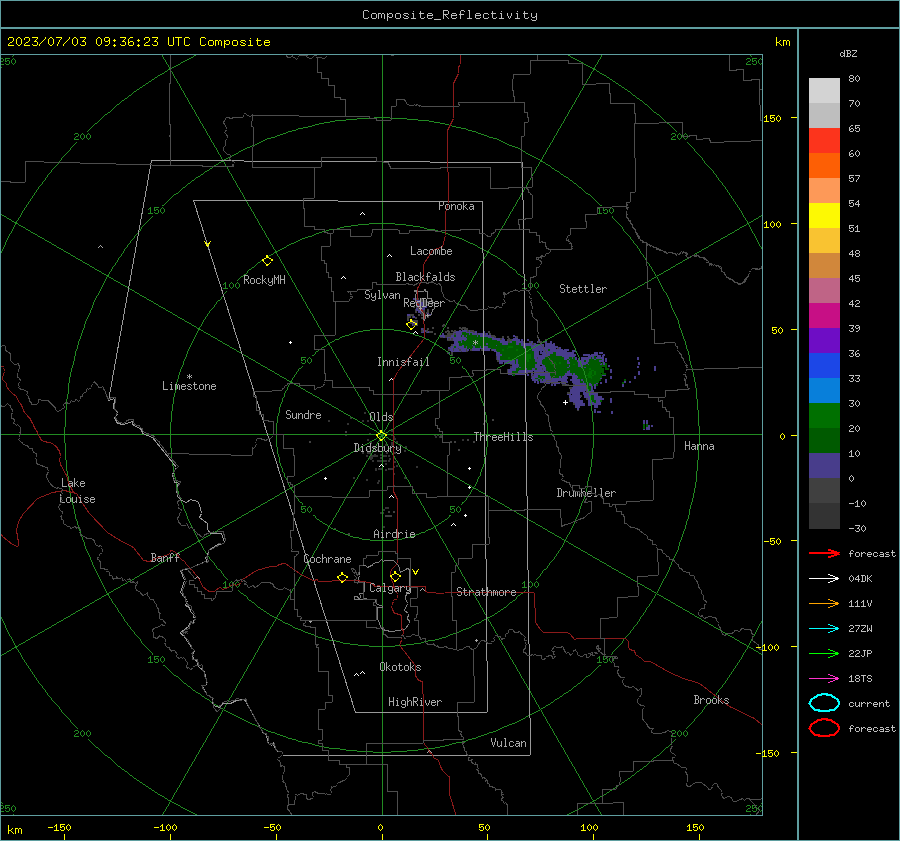The image size is (900, 841).
Task: Click the Airdrie city label
Action: [x=394, y=534]
